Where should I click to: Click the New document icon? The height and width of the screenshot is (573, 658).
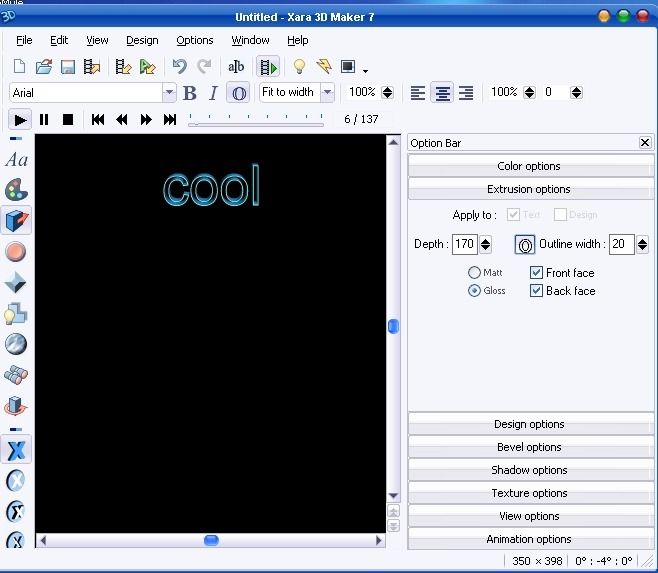click(19, 67)
